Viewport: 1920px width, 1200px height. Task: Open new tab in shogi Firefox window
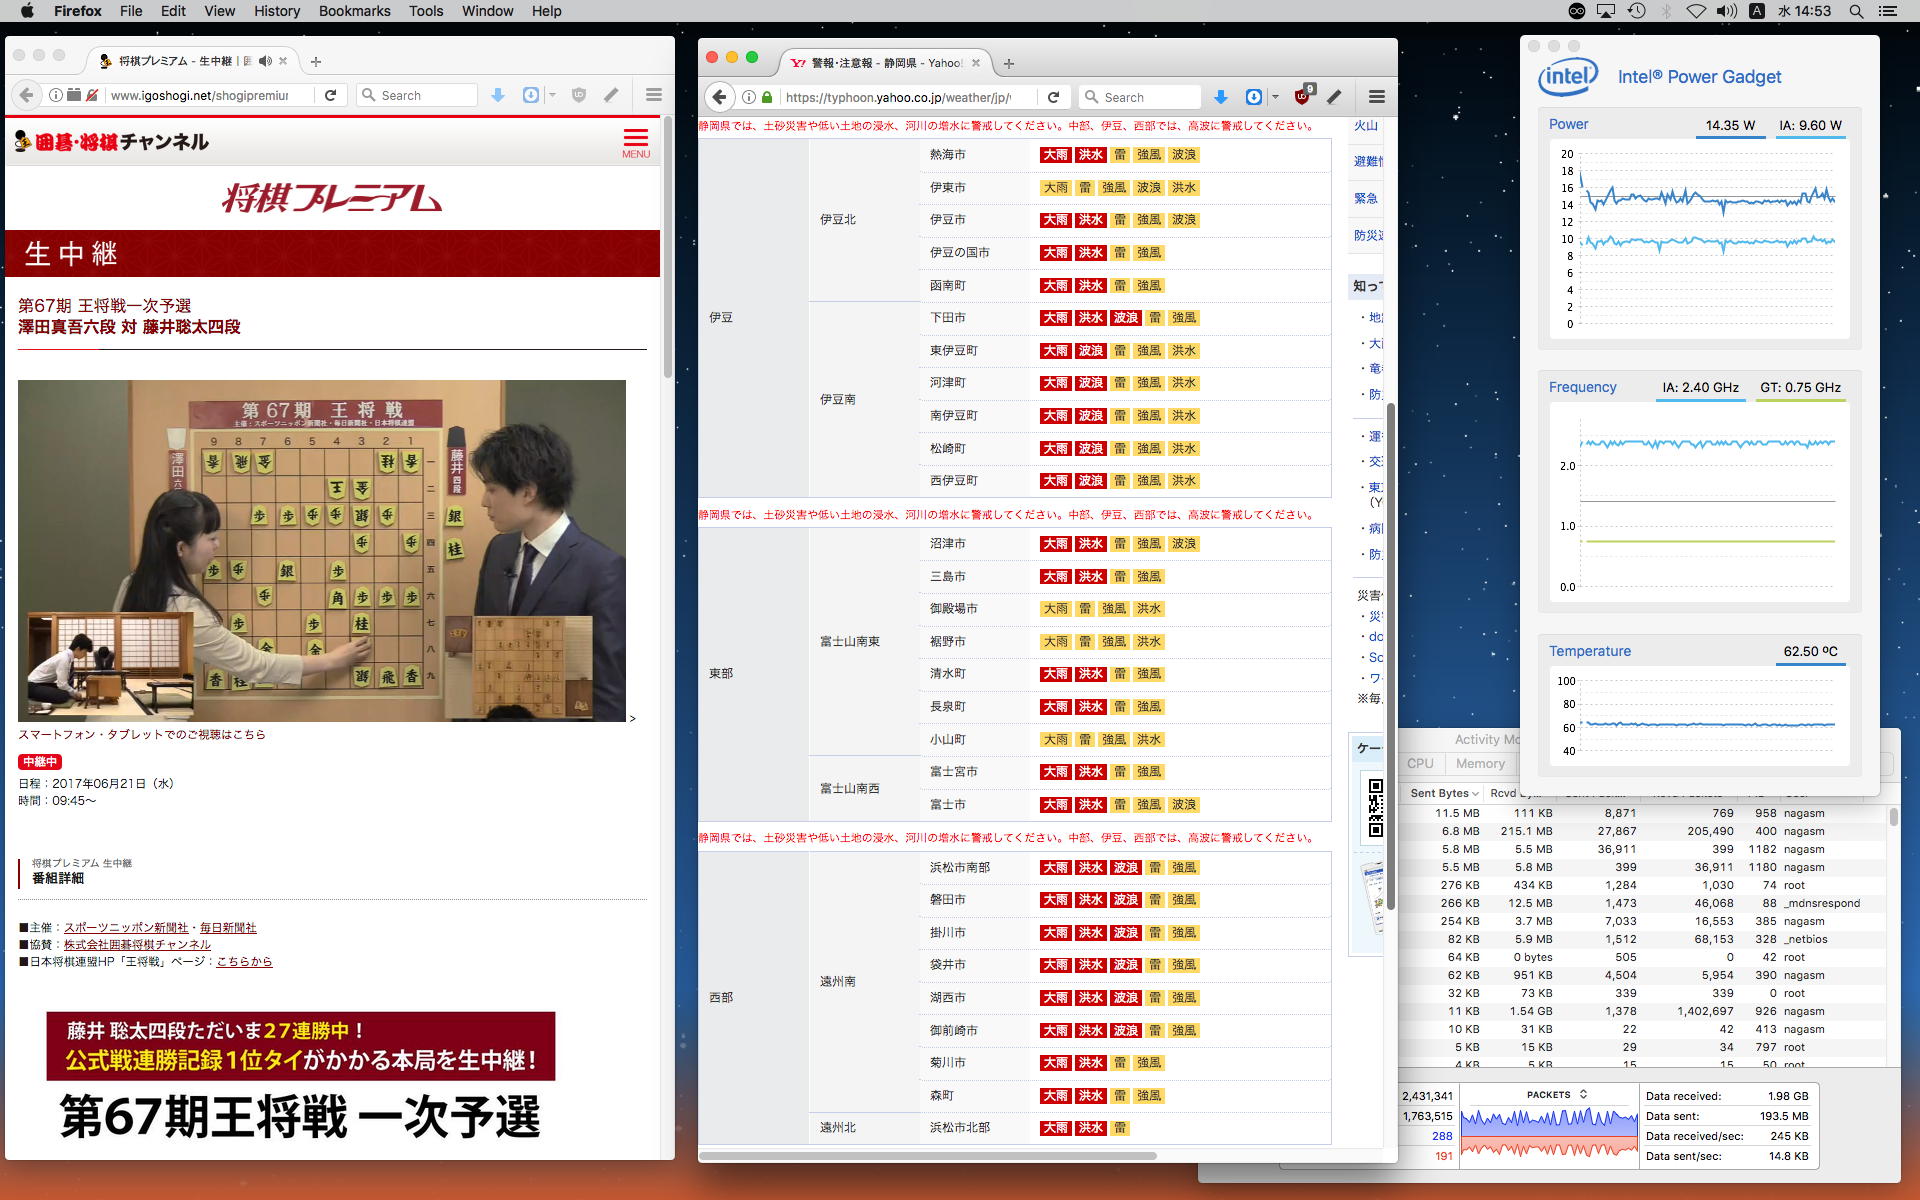316,61
